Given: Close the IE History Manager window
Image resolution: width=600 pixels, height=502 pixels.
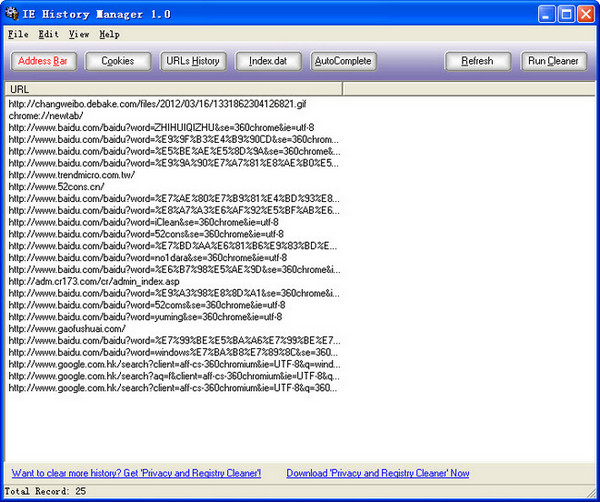Looking at the screenshot, I should [585, 14].
